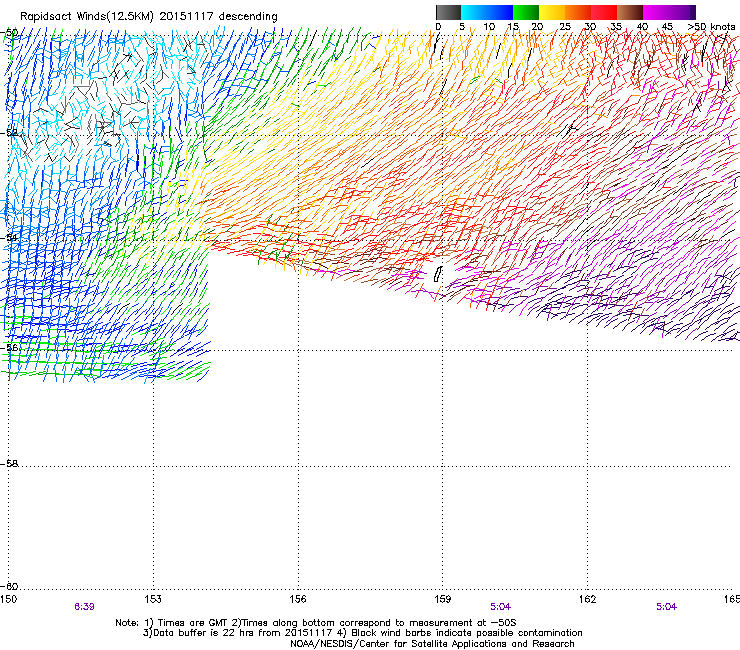Pick the cyan 5-10 knots colorbar segment
This screenshot has height=650, width=740.
(473, 12)
